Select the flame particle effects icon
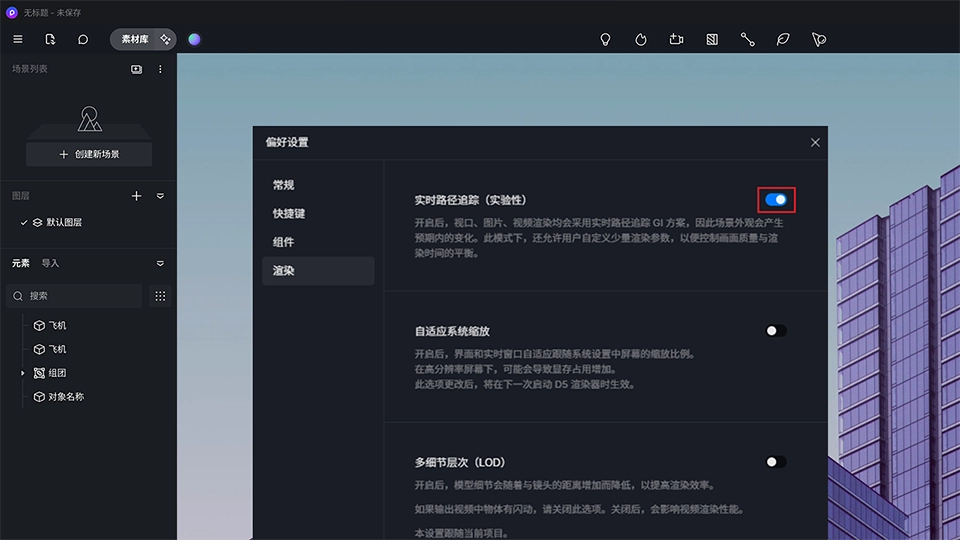 click(641, 39)
